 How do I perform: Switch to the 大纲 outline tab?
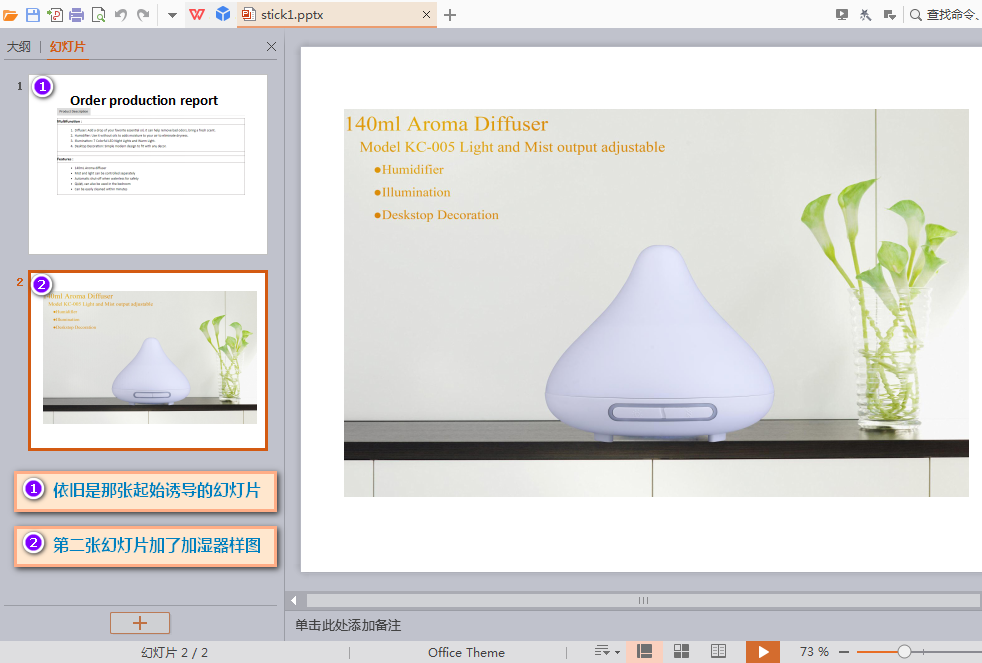click(19, 46)
